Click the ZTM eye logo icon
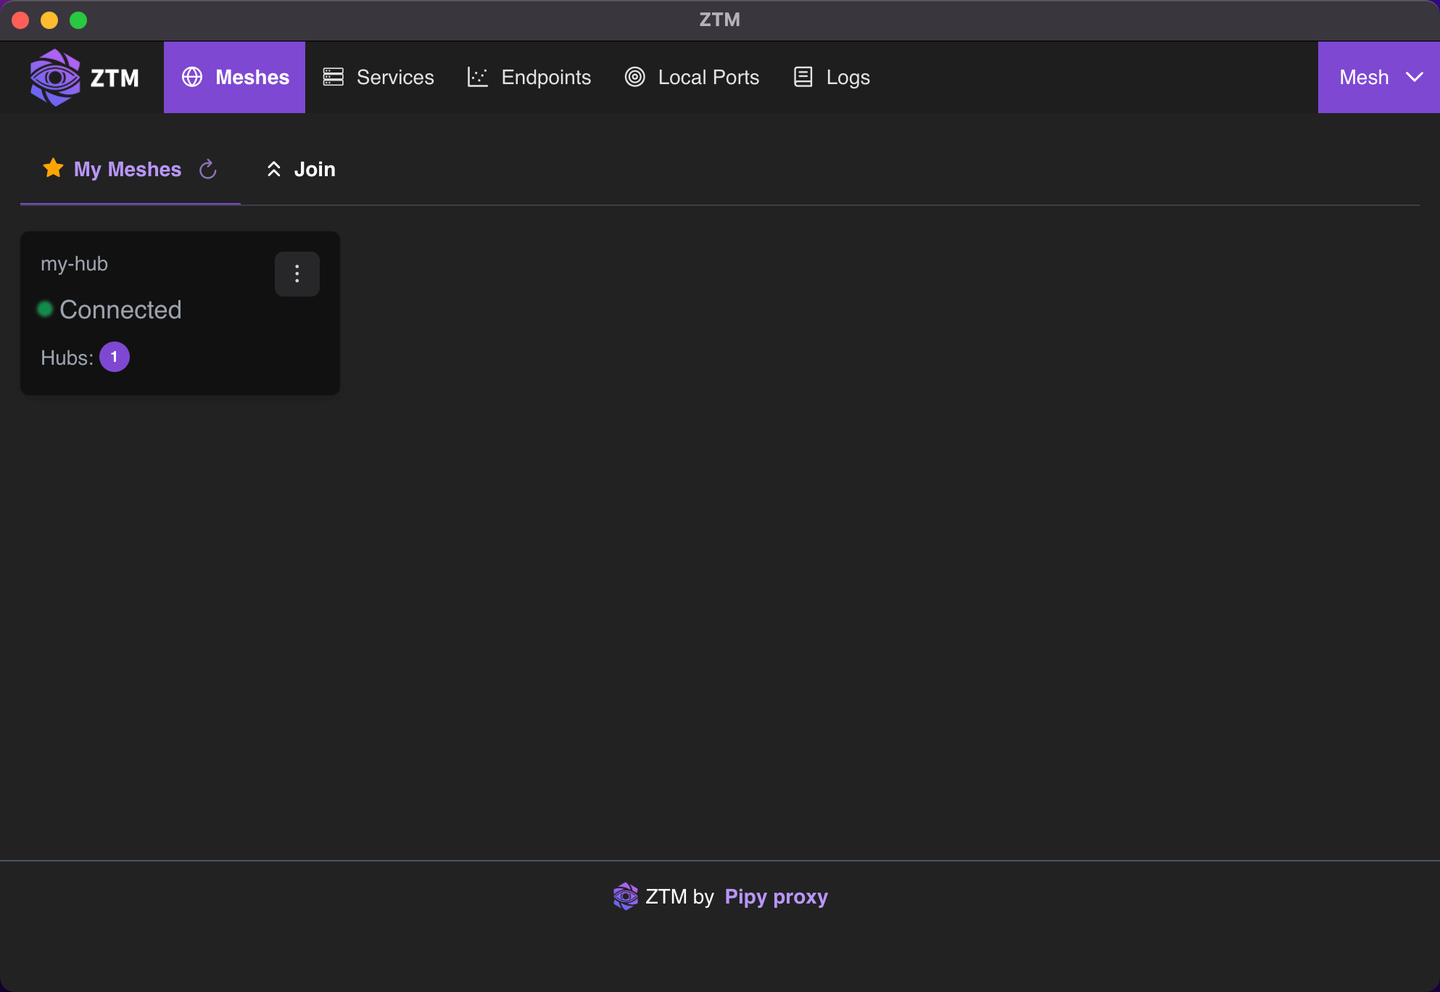 point(55,77)
